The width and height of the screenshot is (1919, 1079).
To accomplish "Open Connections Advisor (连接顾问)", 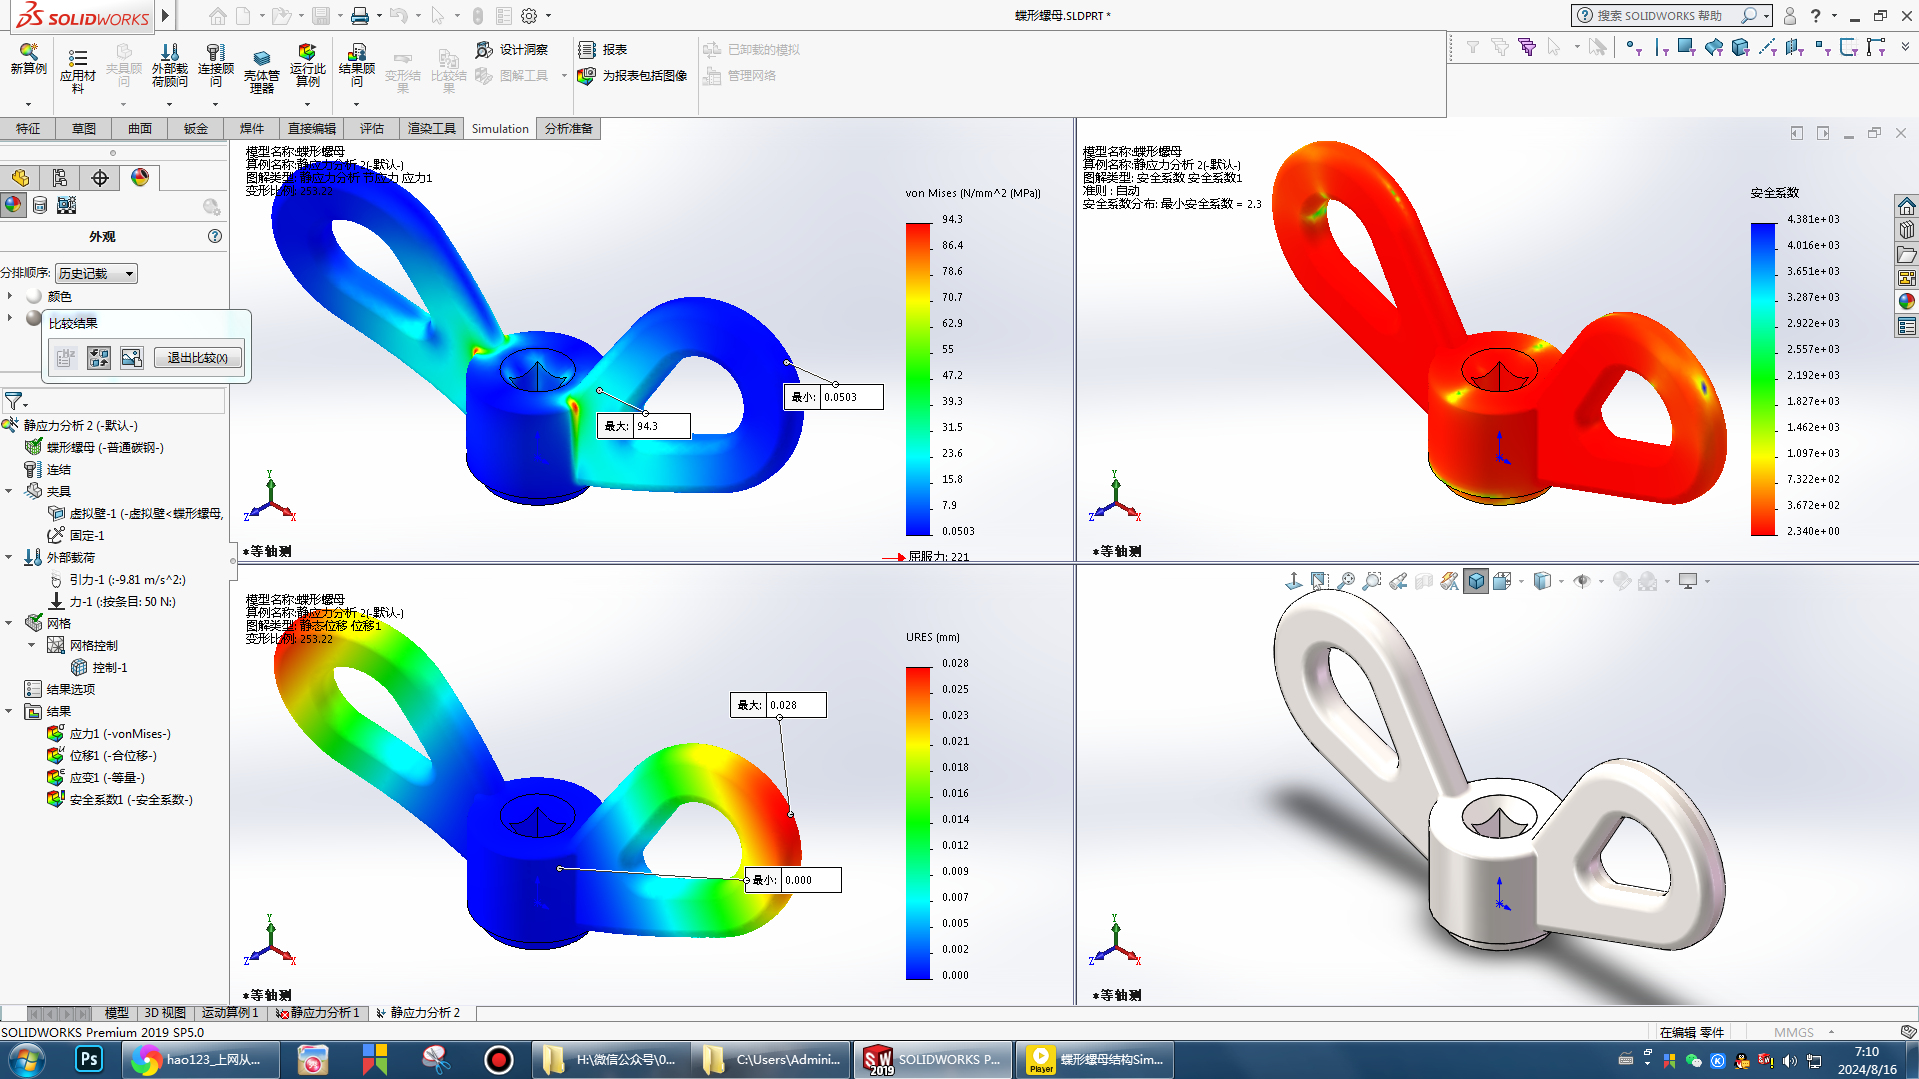I will 216,65.
